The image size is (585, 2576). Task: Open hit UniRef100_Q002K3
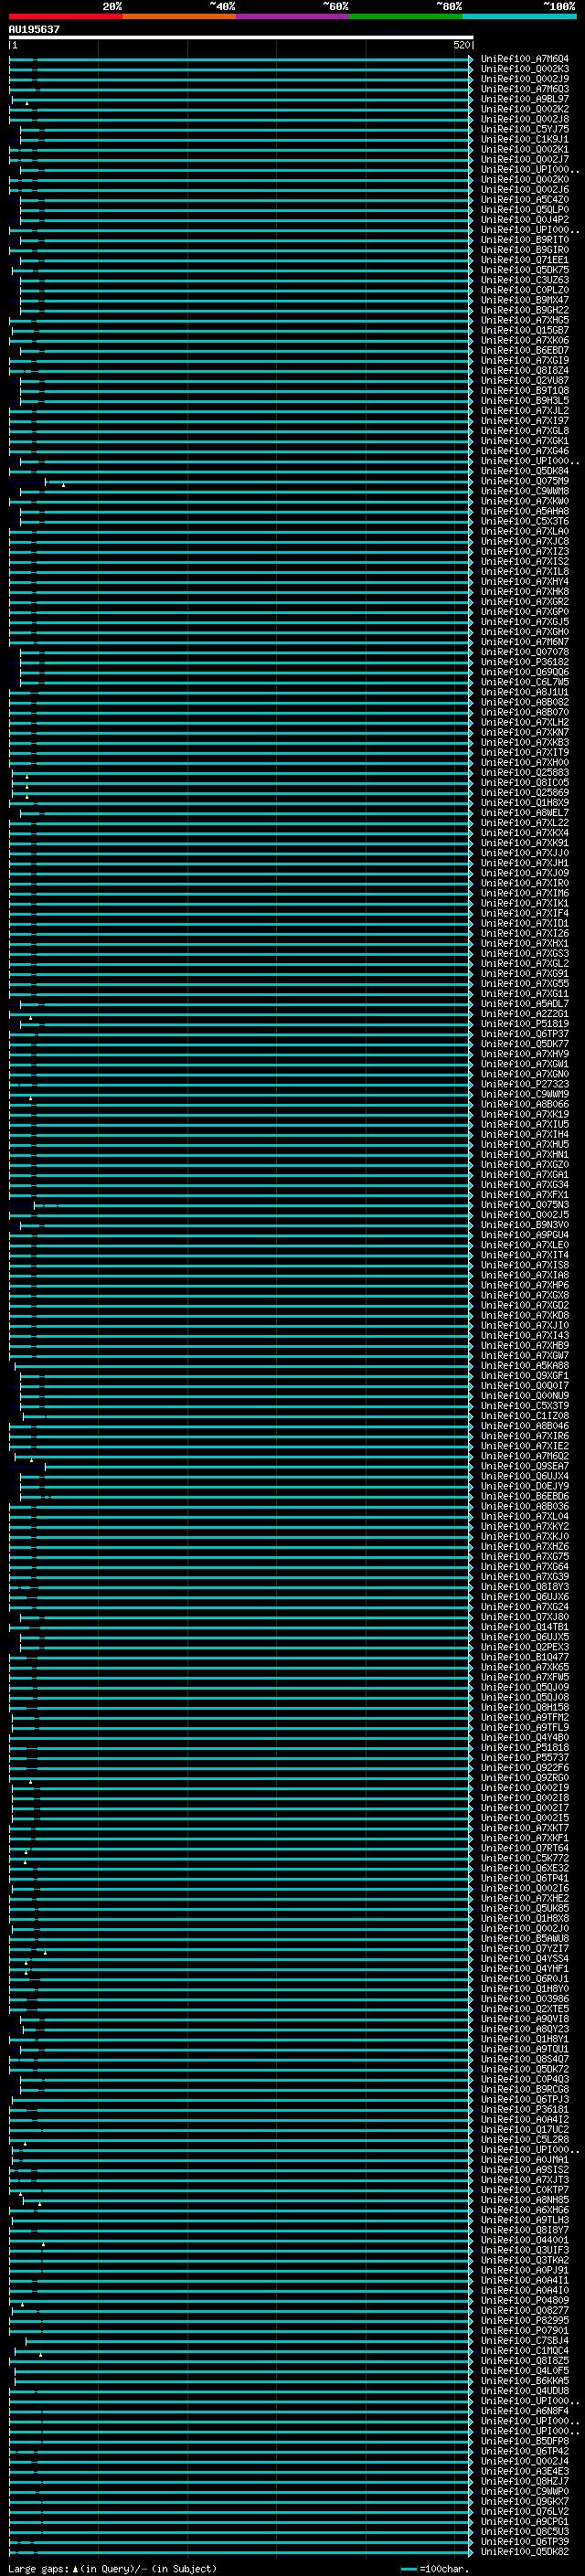click(x=525, y=69)
